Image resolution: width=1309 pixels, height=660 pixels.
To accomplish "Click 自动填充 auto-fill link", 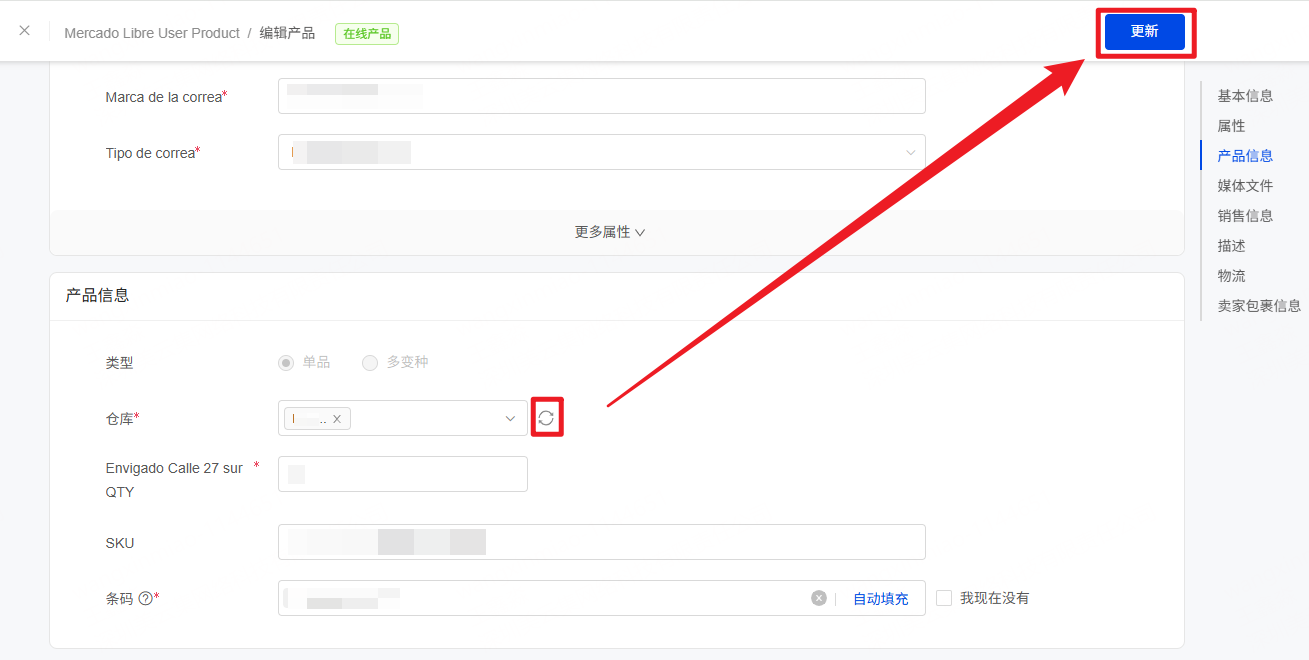I will (x=880, y=599).
